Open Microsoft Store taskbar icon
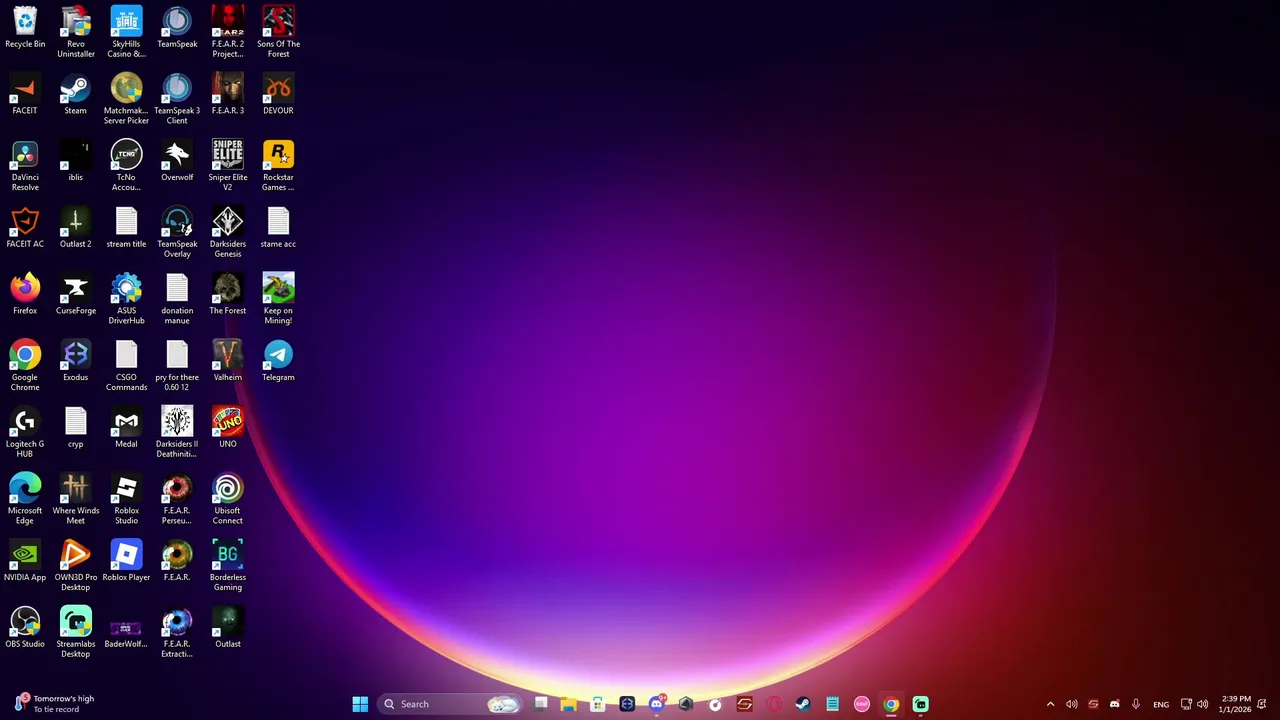Viewport: 1280px width, 720px height. point(598,704)
